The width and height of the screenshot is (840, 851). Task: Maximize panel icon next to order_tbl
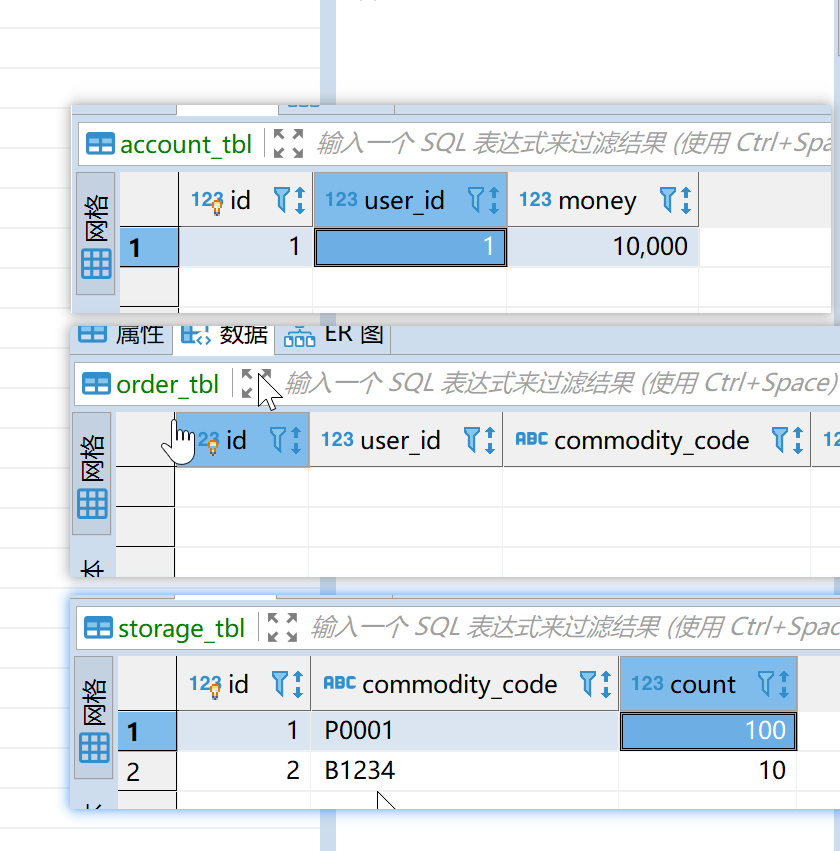[x=256, y=383]
